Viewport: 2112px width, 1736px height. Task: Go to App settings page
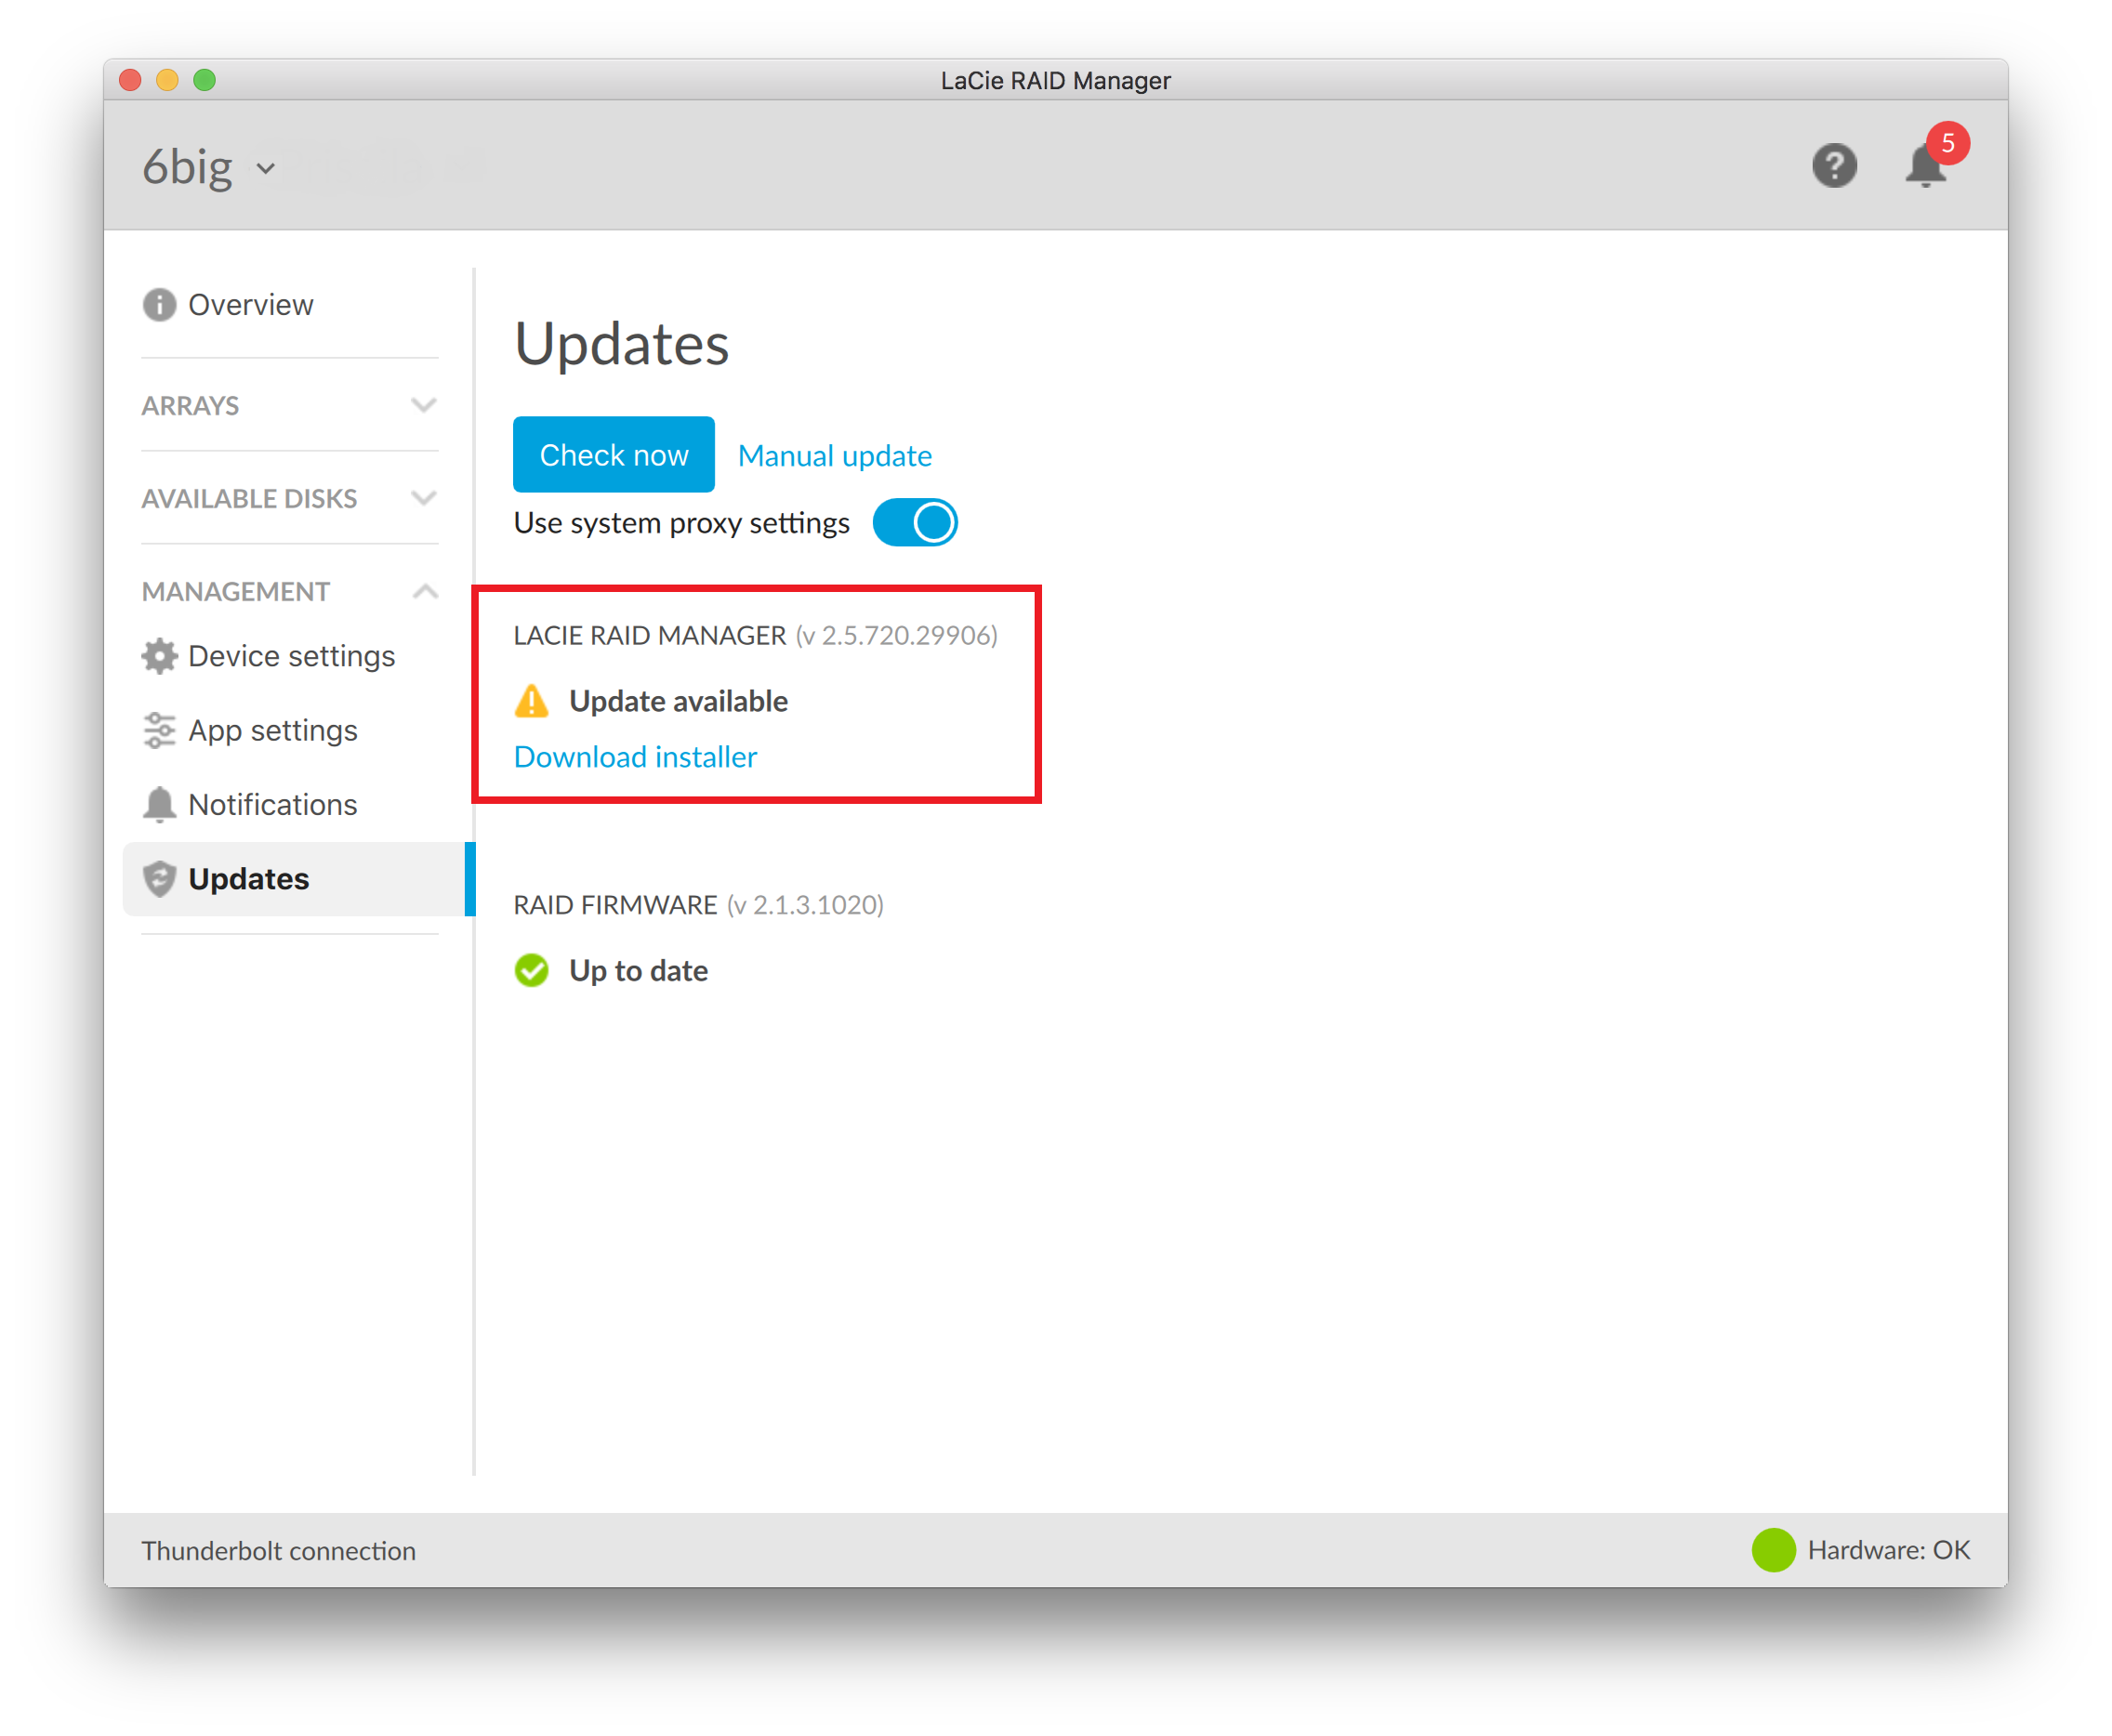click(272, 730)
